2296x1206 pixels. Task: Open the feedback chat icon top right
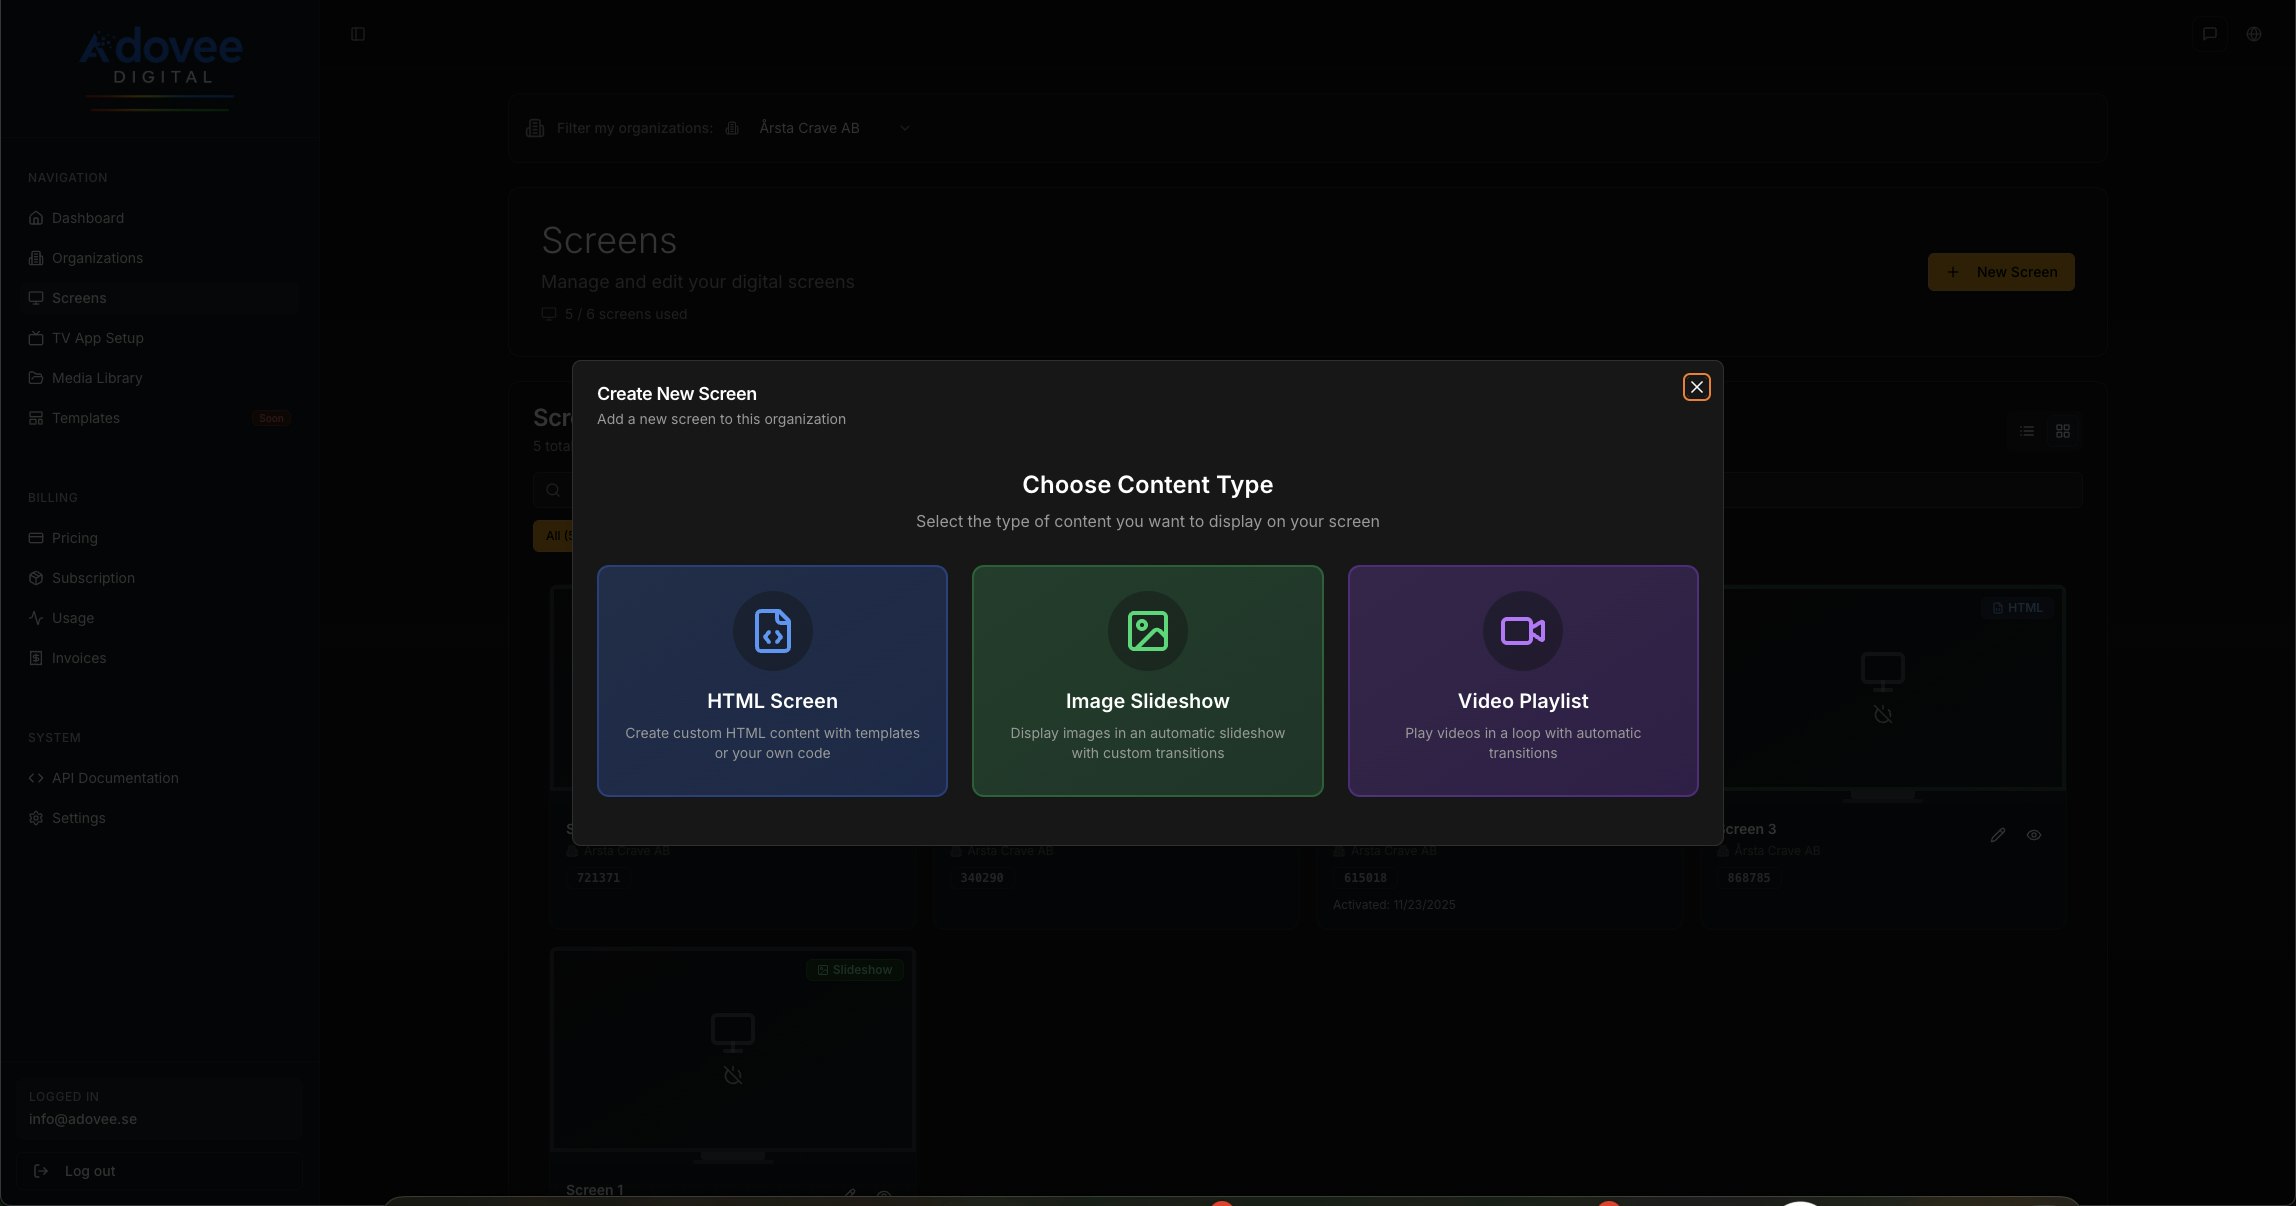click(x=2209, y=34)
